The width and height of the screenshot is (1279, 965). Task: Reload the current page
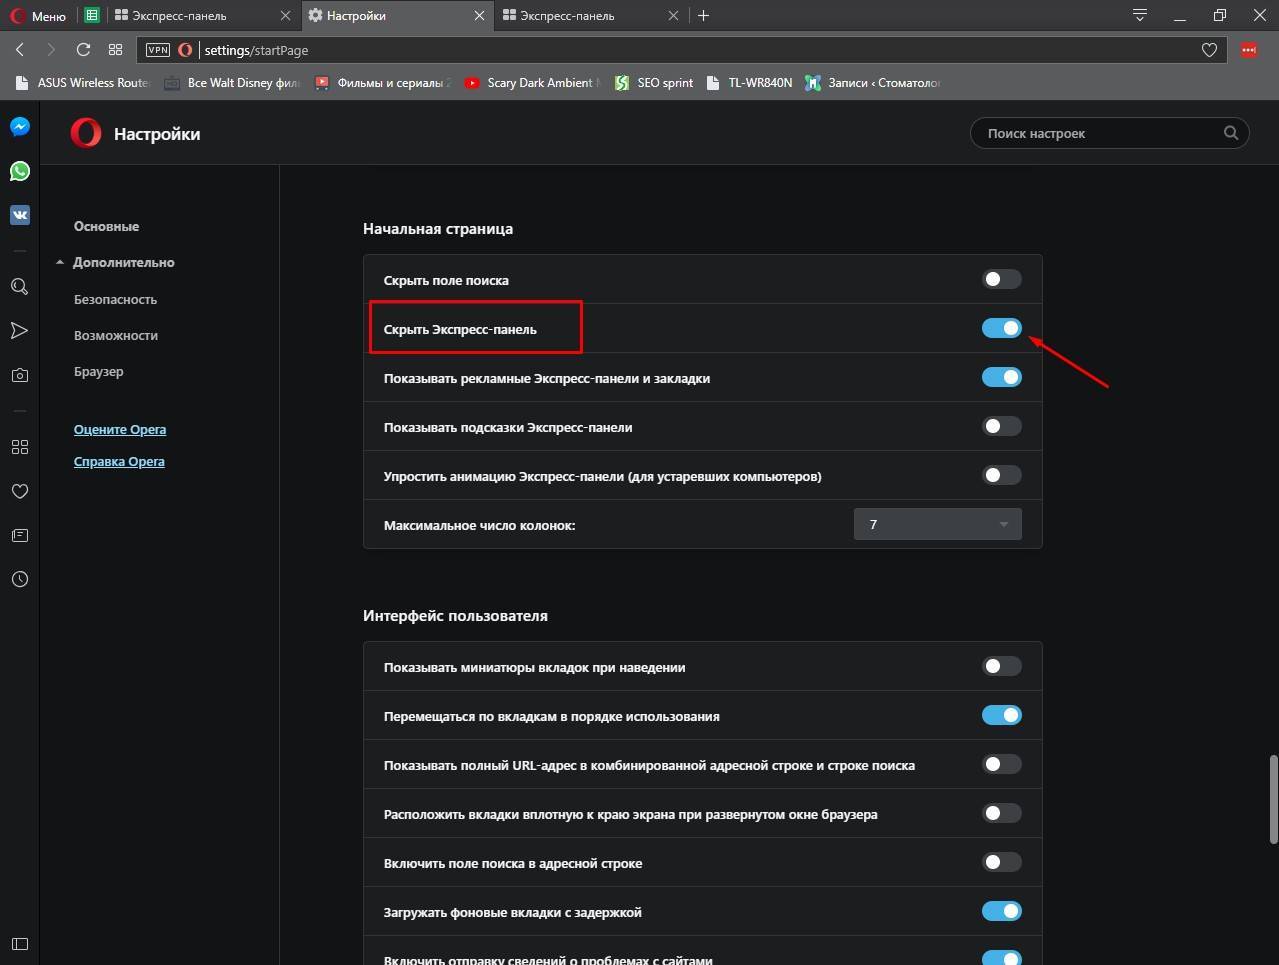[x=83, y=50]
